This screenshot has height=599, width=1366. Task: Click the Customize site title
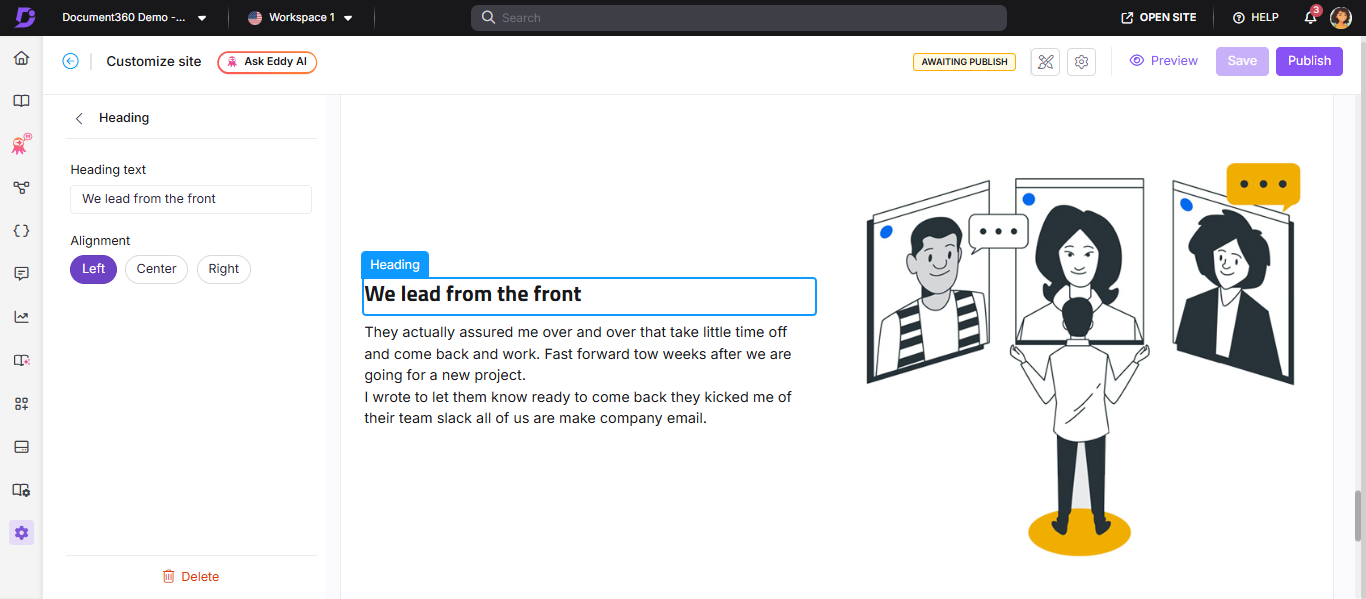pos(154,61)
